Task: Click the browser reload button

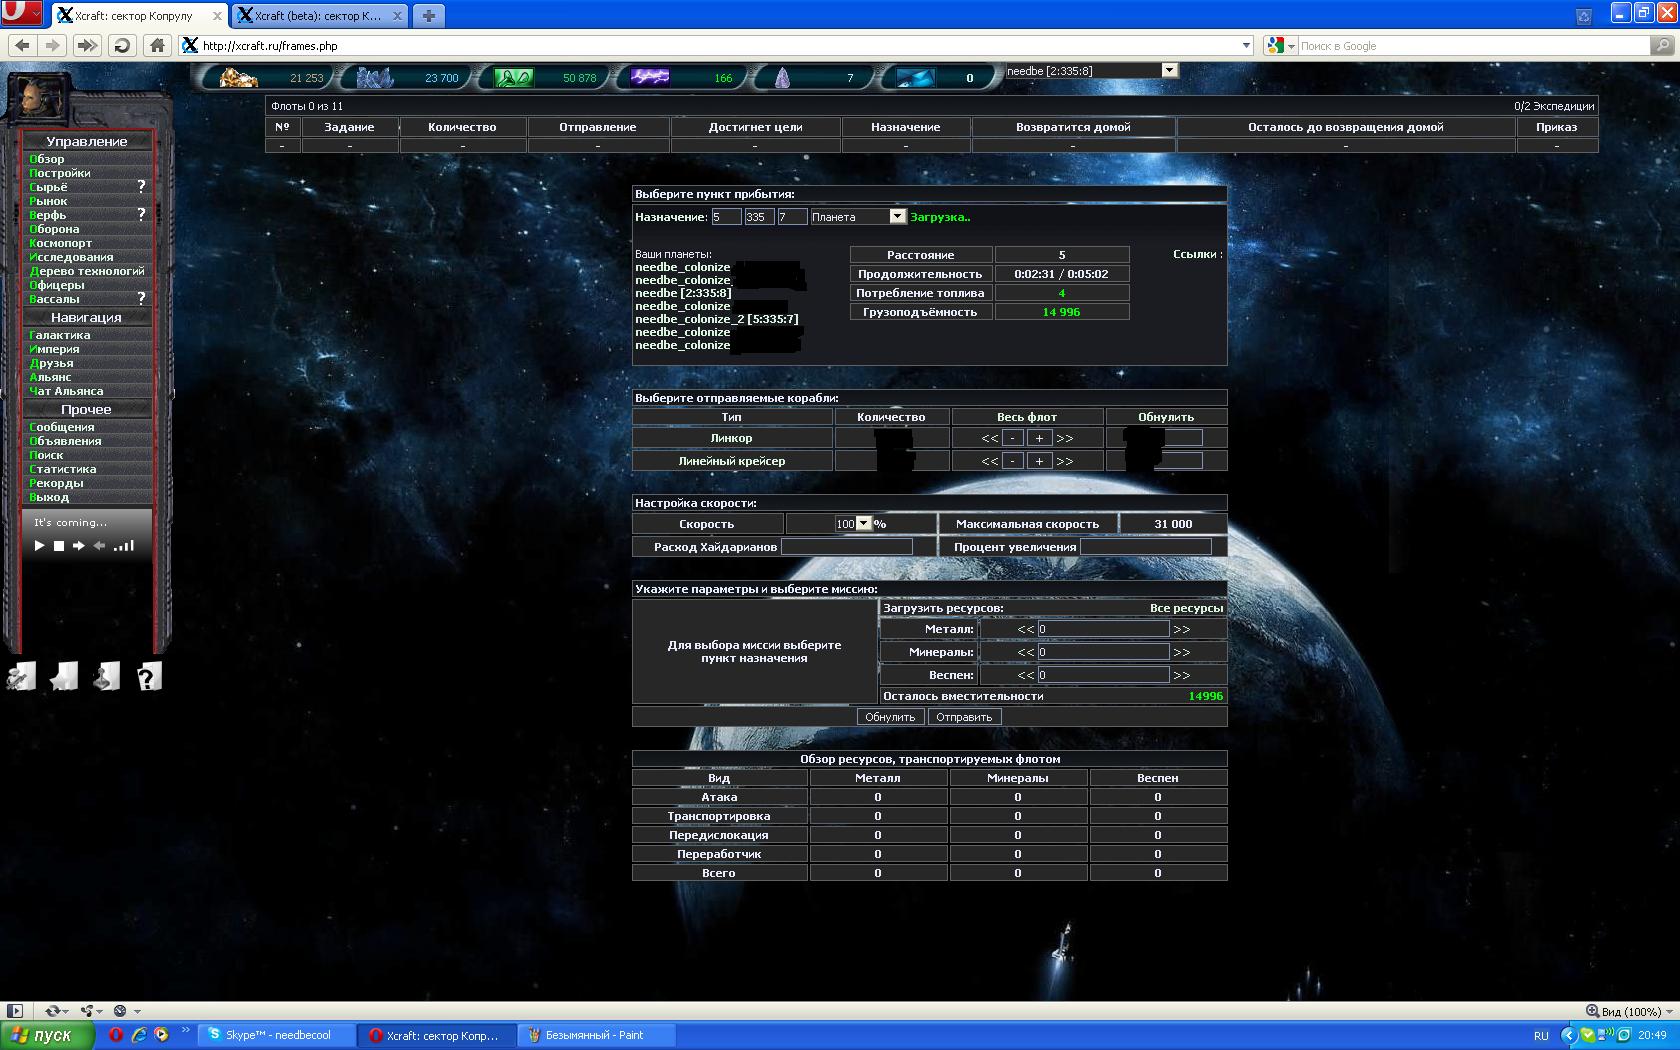Action: 122,45
